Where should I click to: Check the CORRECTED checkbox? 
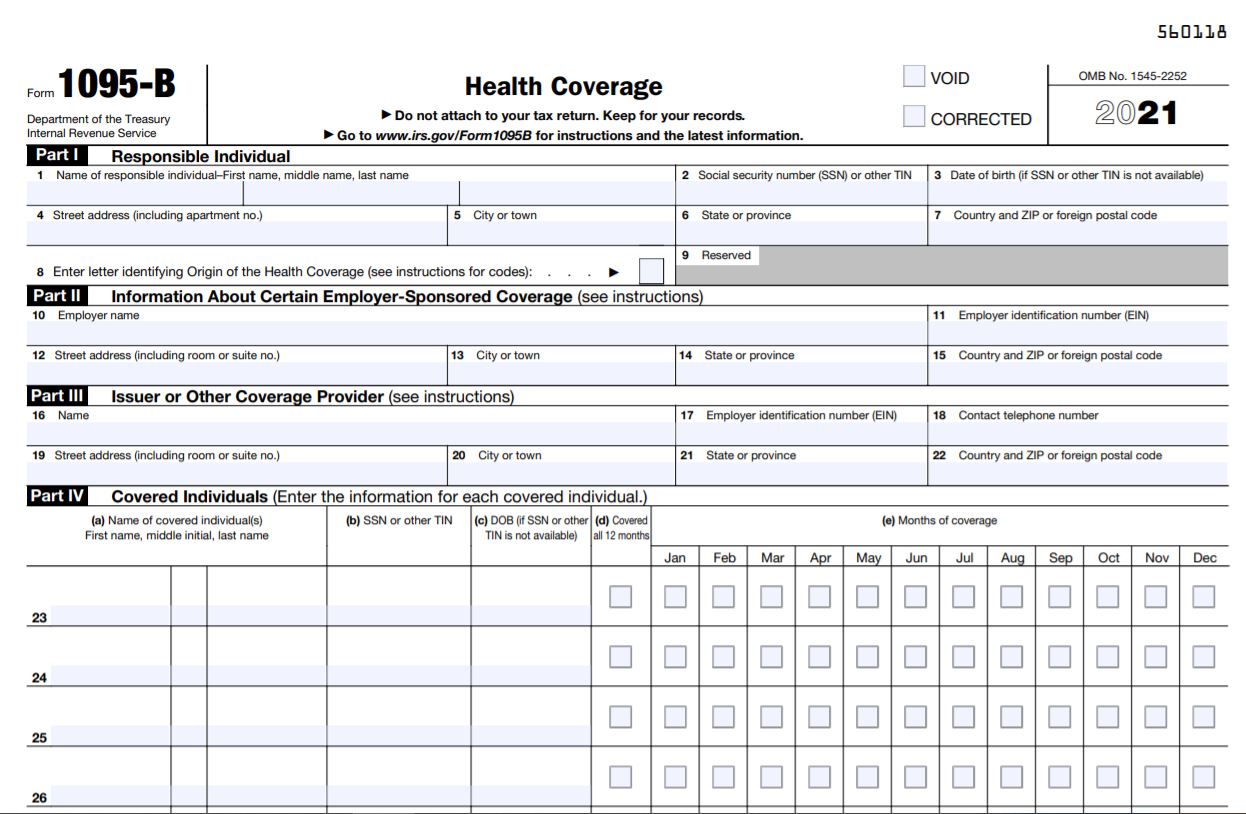[914, 117]
